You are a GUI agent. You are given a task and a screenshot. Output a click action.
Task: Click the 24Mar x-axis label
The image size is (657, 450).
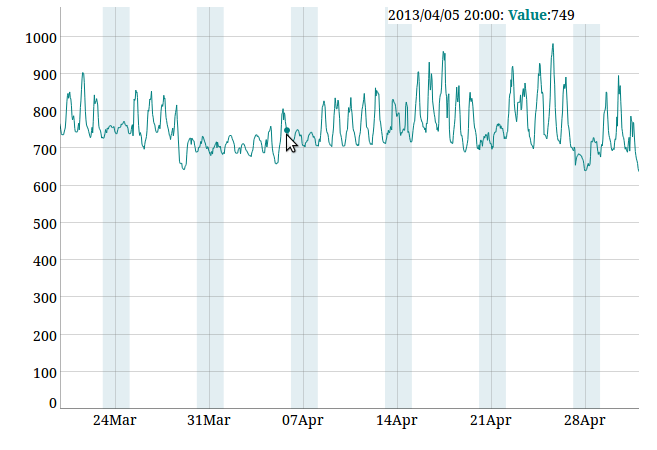[x=114, y=420]
